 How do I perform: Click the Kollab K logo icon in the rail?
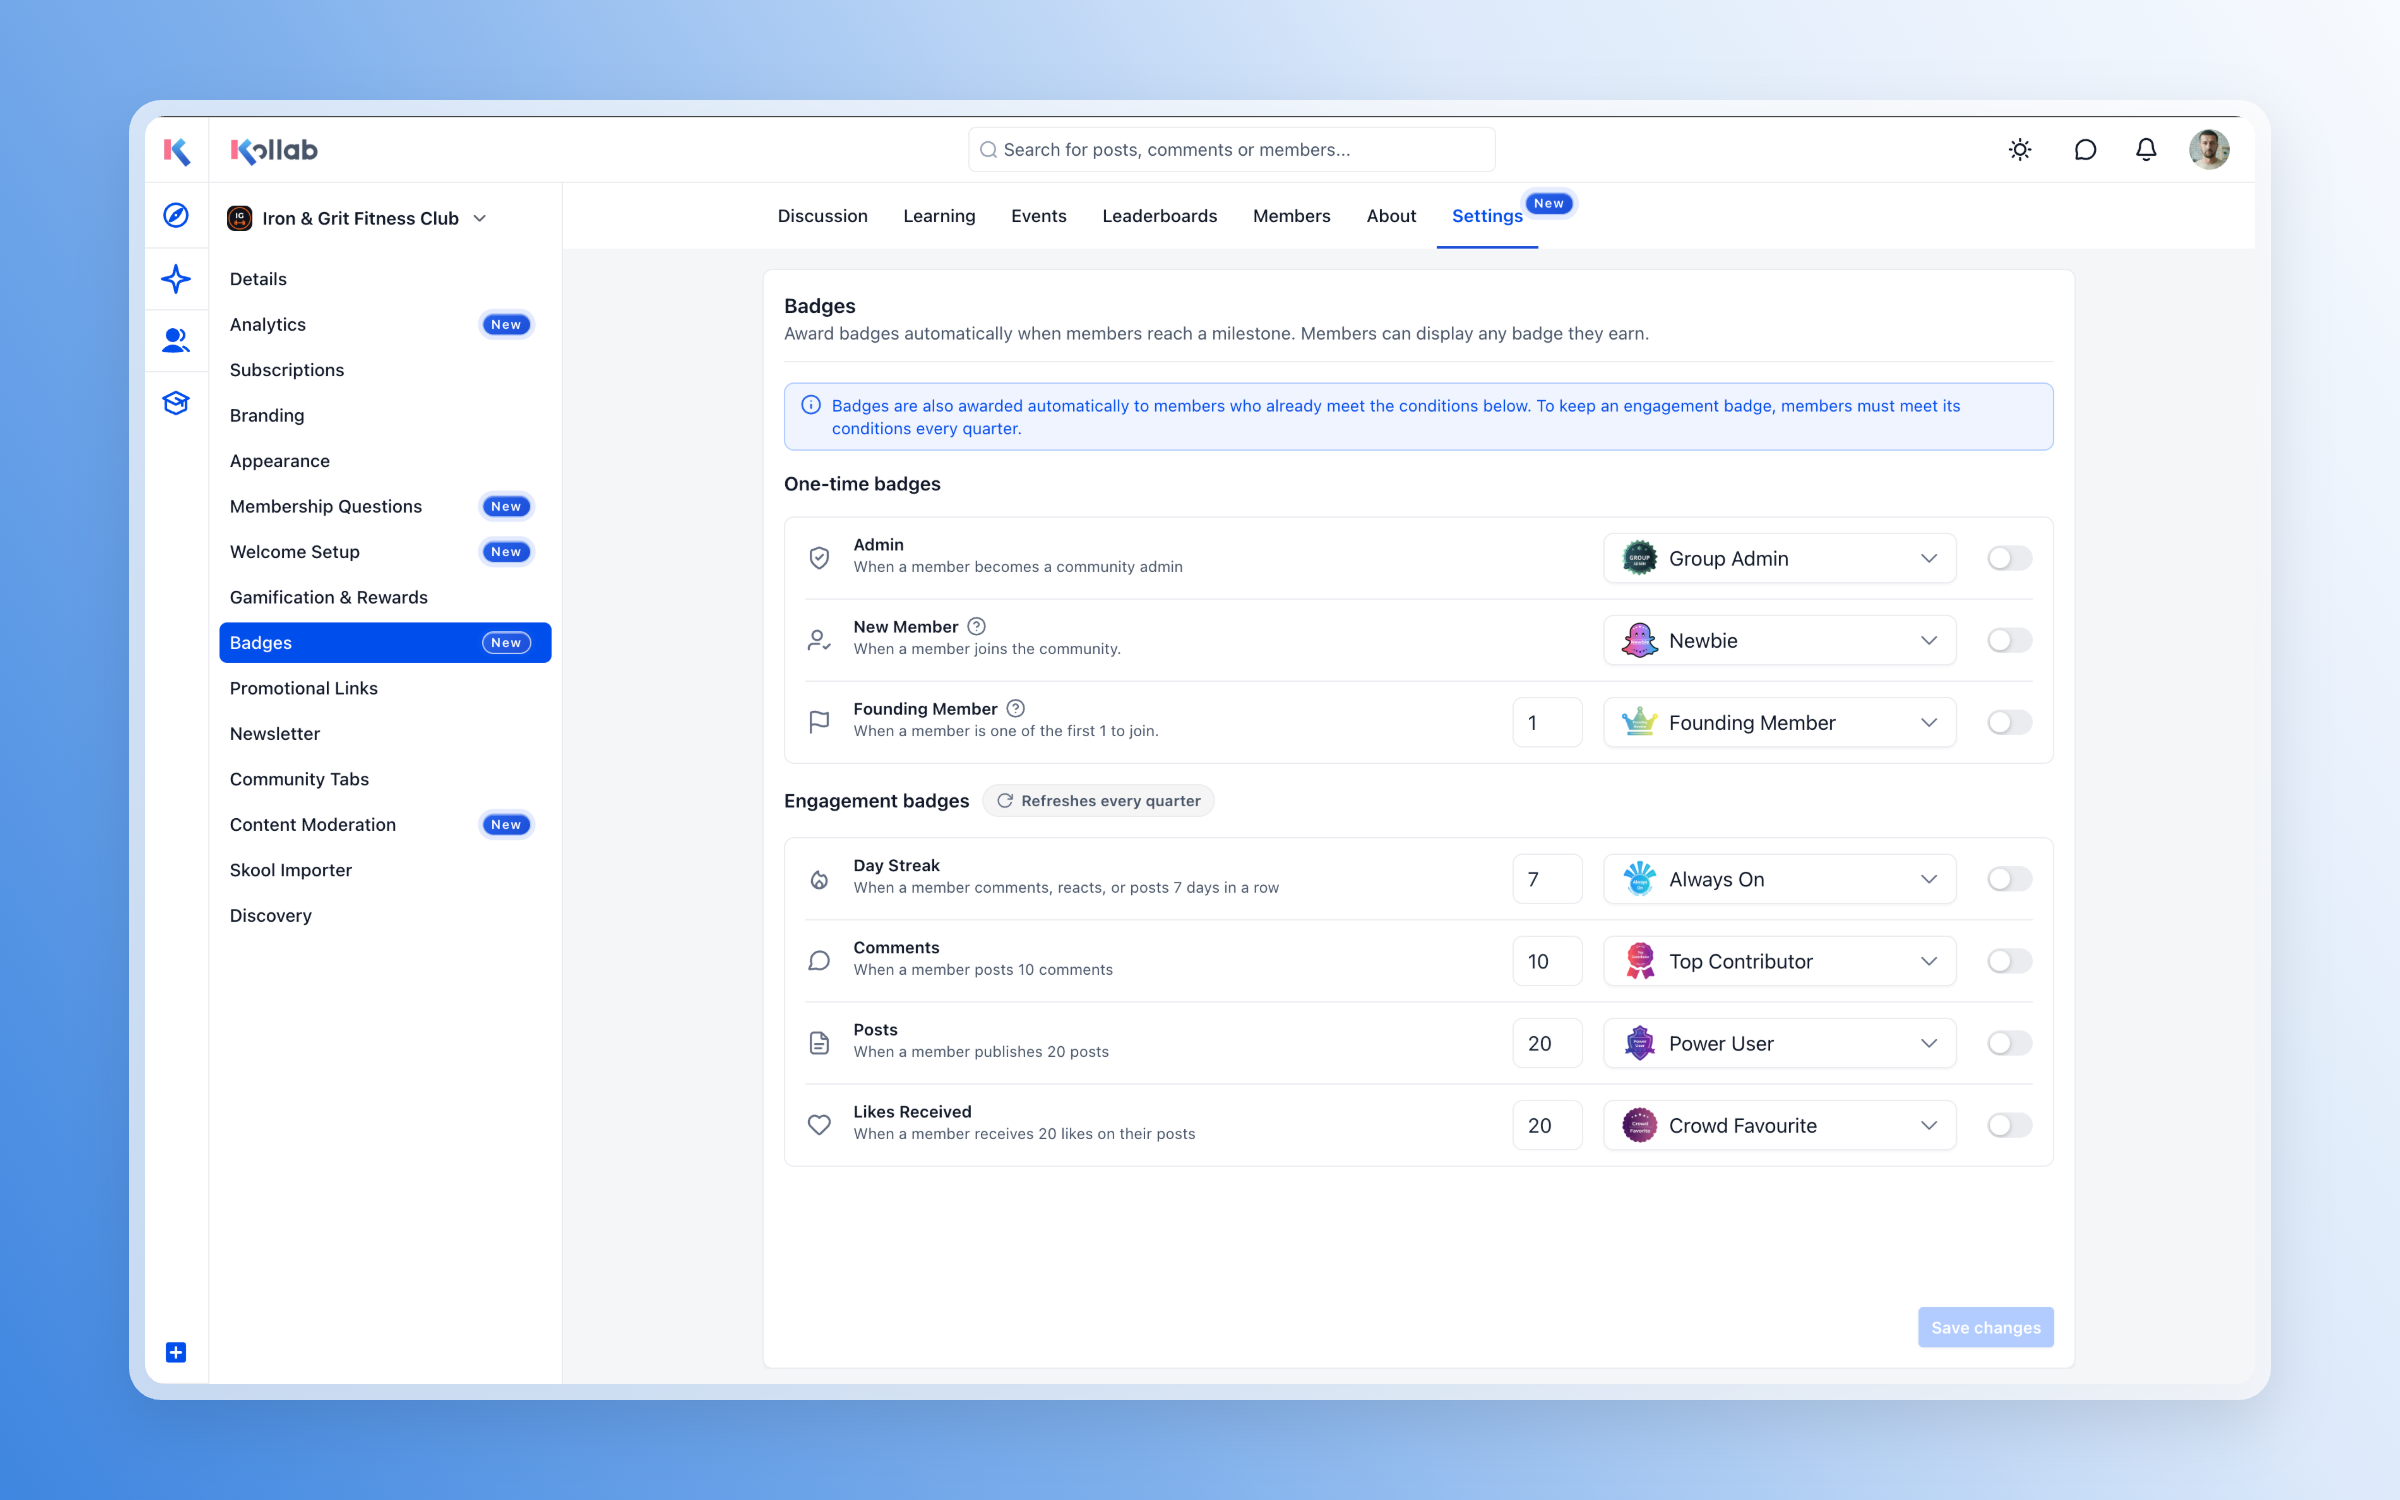click(x=176, y=150)
